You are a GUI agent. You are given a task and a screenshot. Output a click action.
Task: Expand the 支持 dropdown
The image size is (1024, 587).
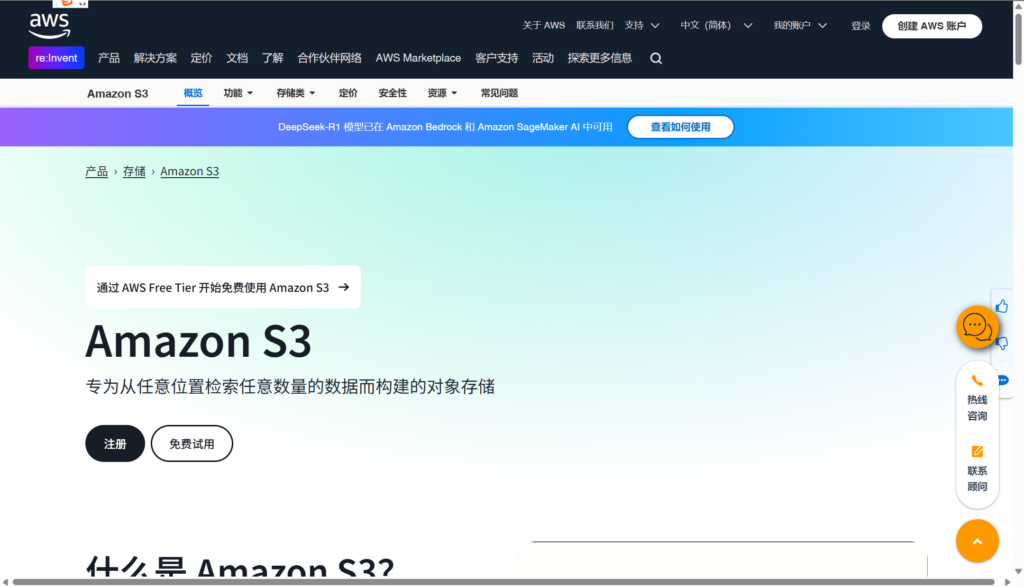coord(642,25)
